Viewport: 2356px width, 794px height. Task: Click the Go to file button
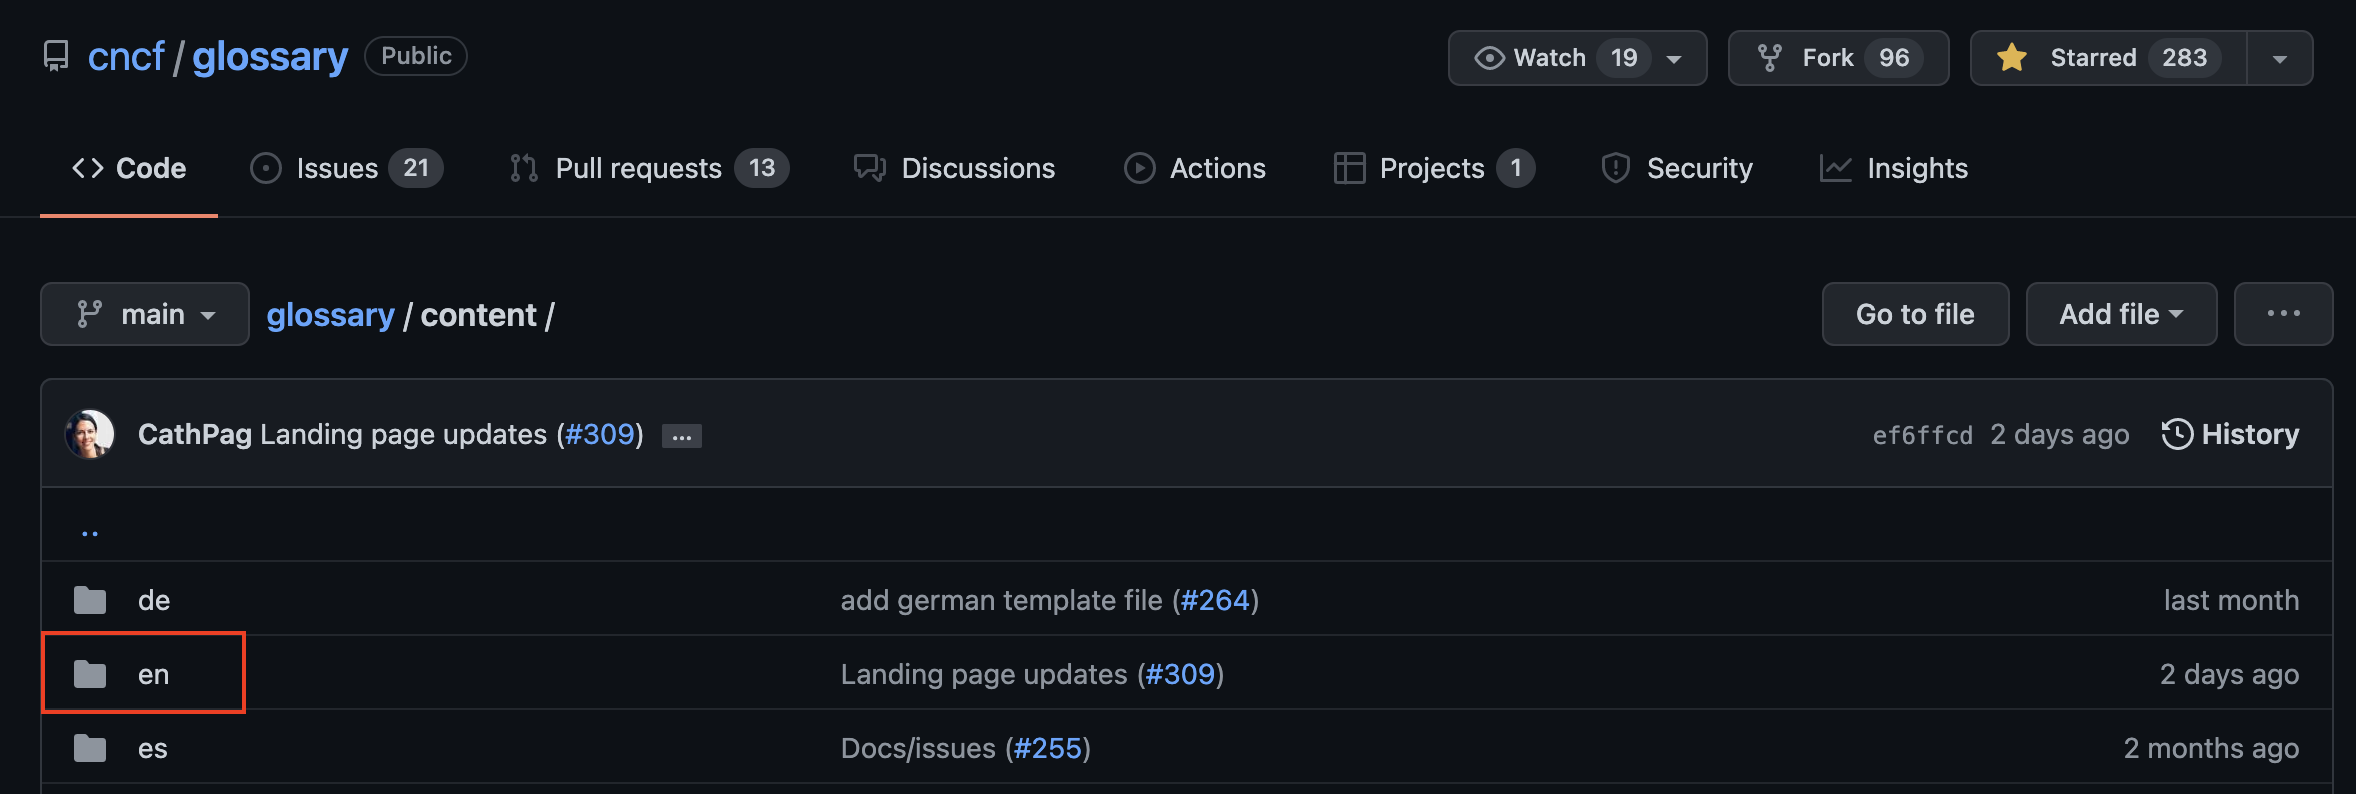pos(1915,313)
